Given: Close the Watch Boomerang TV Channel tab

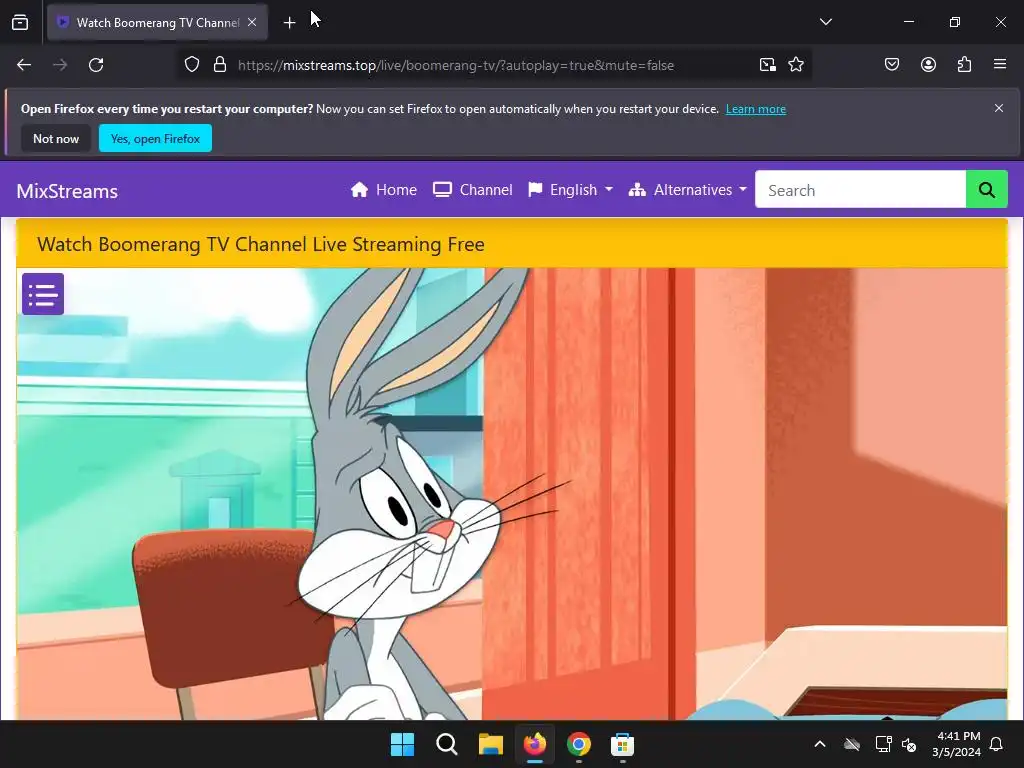Looking at the screenshot, I should tap(252, 22).
